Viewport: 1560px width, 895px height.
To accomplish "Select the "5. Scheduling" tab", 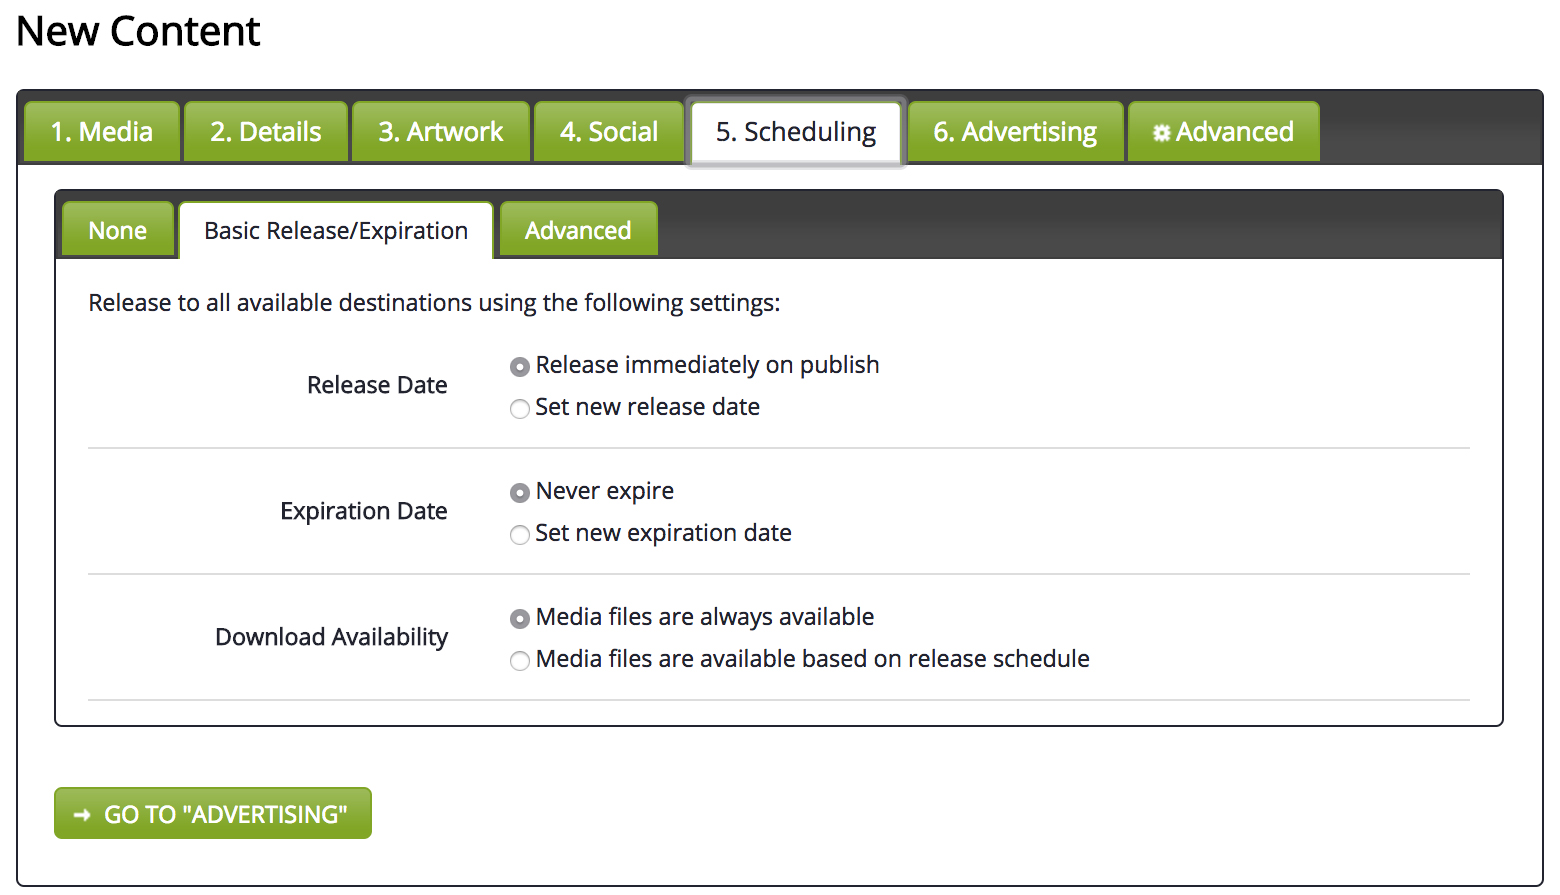I will pos(796,132).
